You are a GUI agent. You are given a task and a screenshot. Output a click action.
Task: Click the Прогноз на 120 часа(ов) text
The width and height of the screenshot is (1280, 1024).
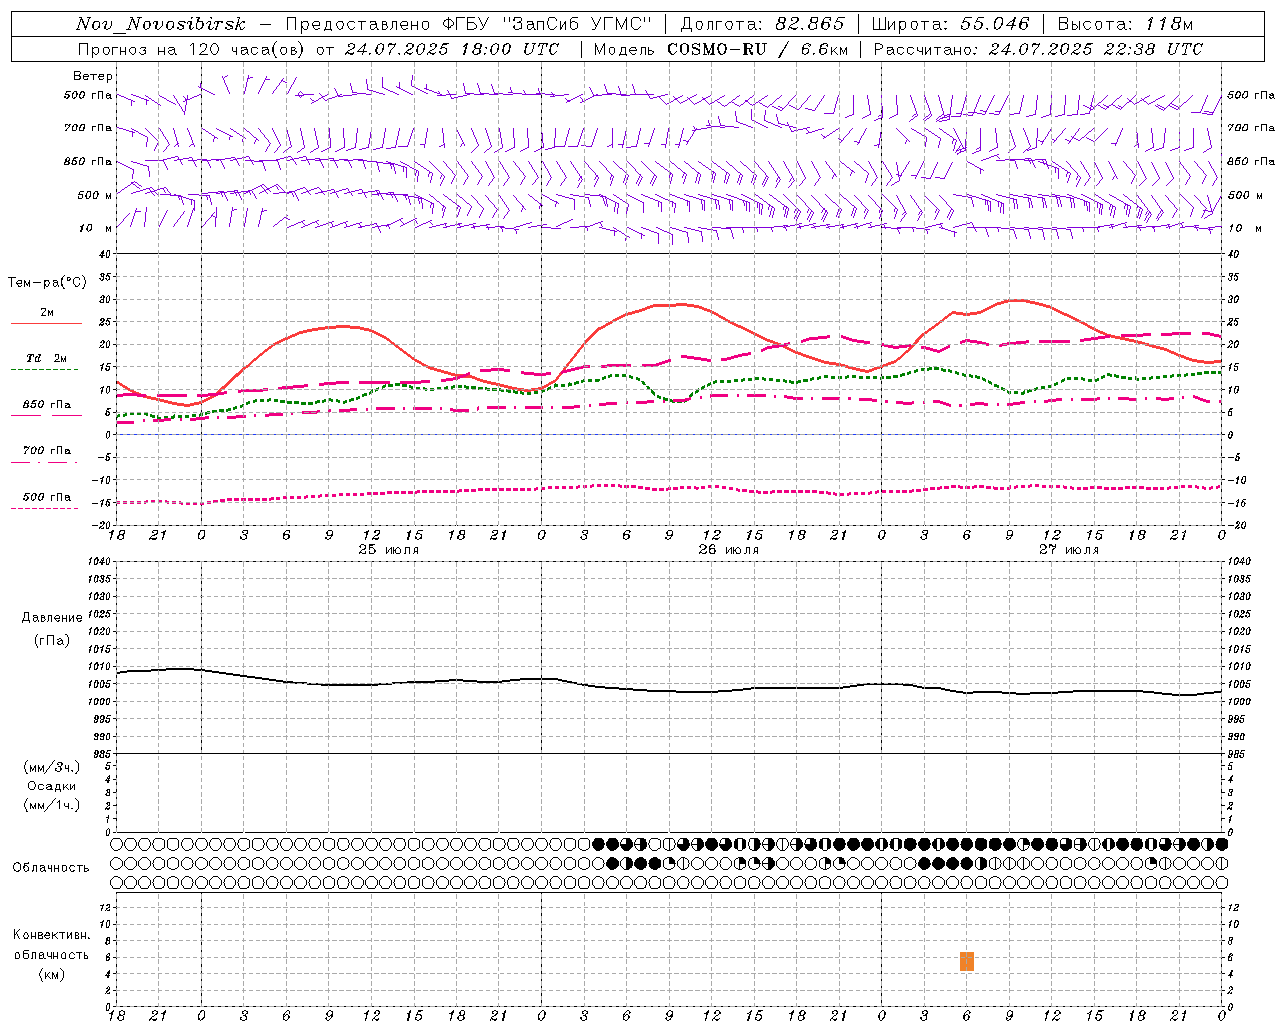(x=192, y=49)
